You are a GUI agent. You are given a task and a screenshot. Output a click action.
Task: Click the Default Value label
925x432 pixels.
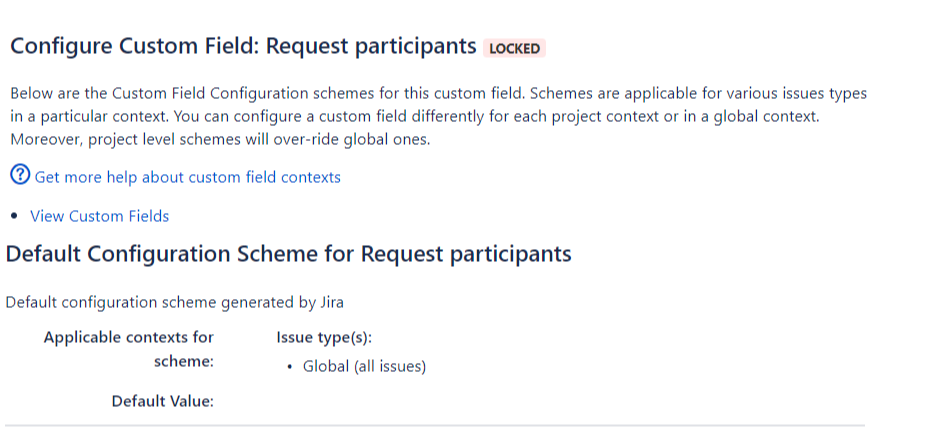click(x=163, y=401)
